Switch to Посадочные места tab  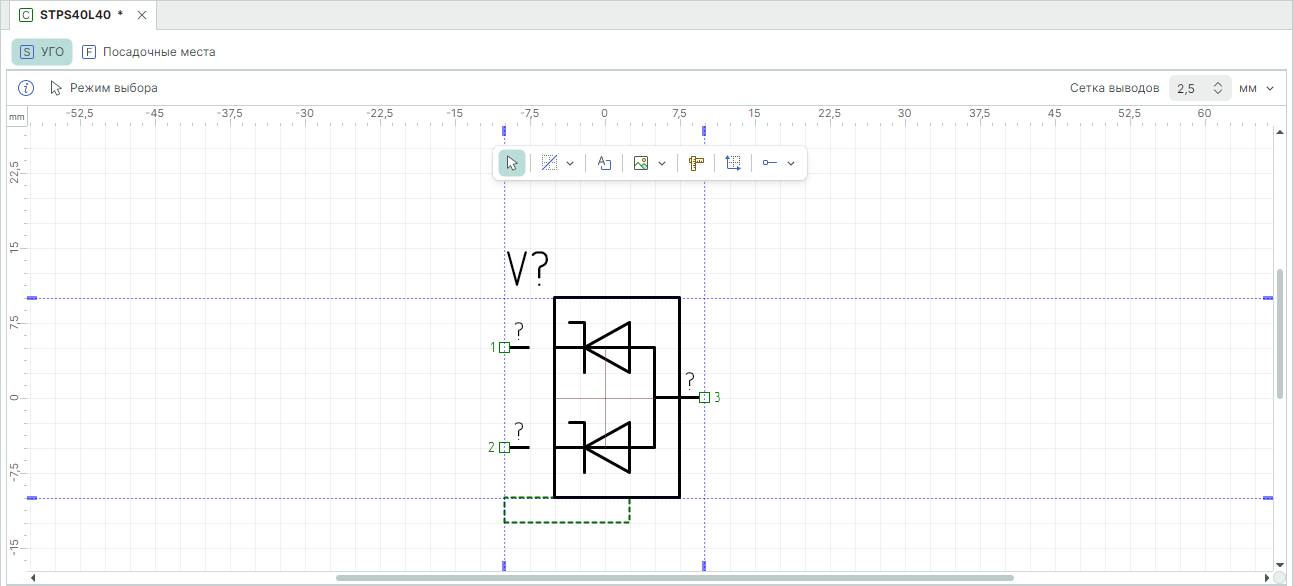point(149,52)
